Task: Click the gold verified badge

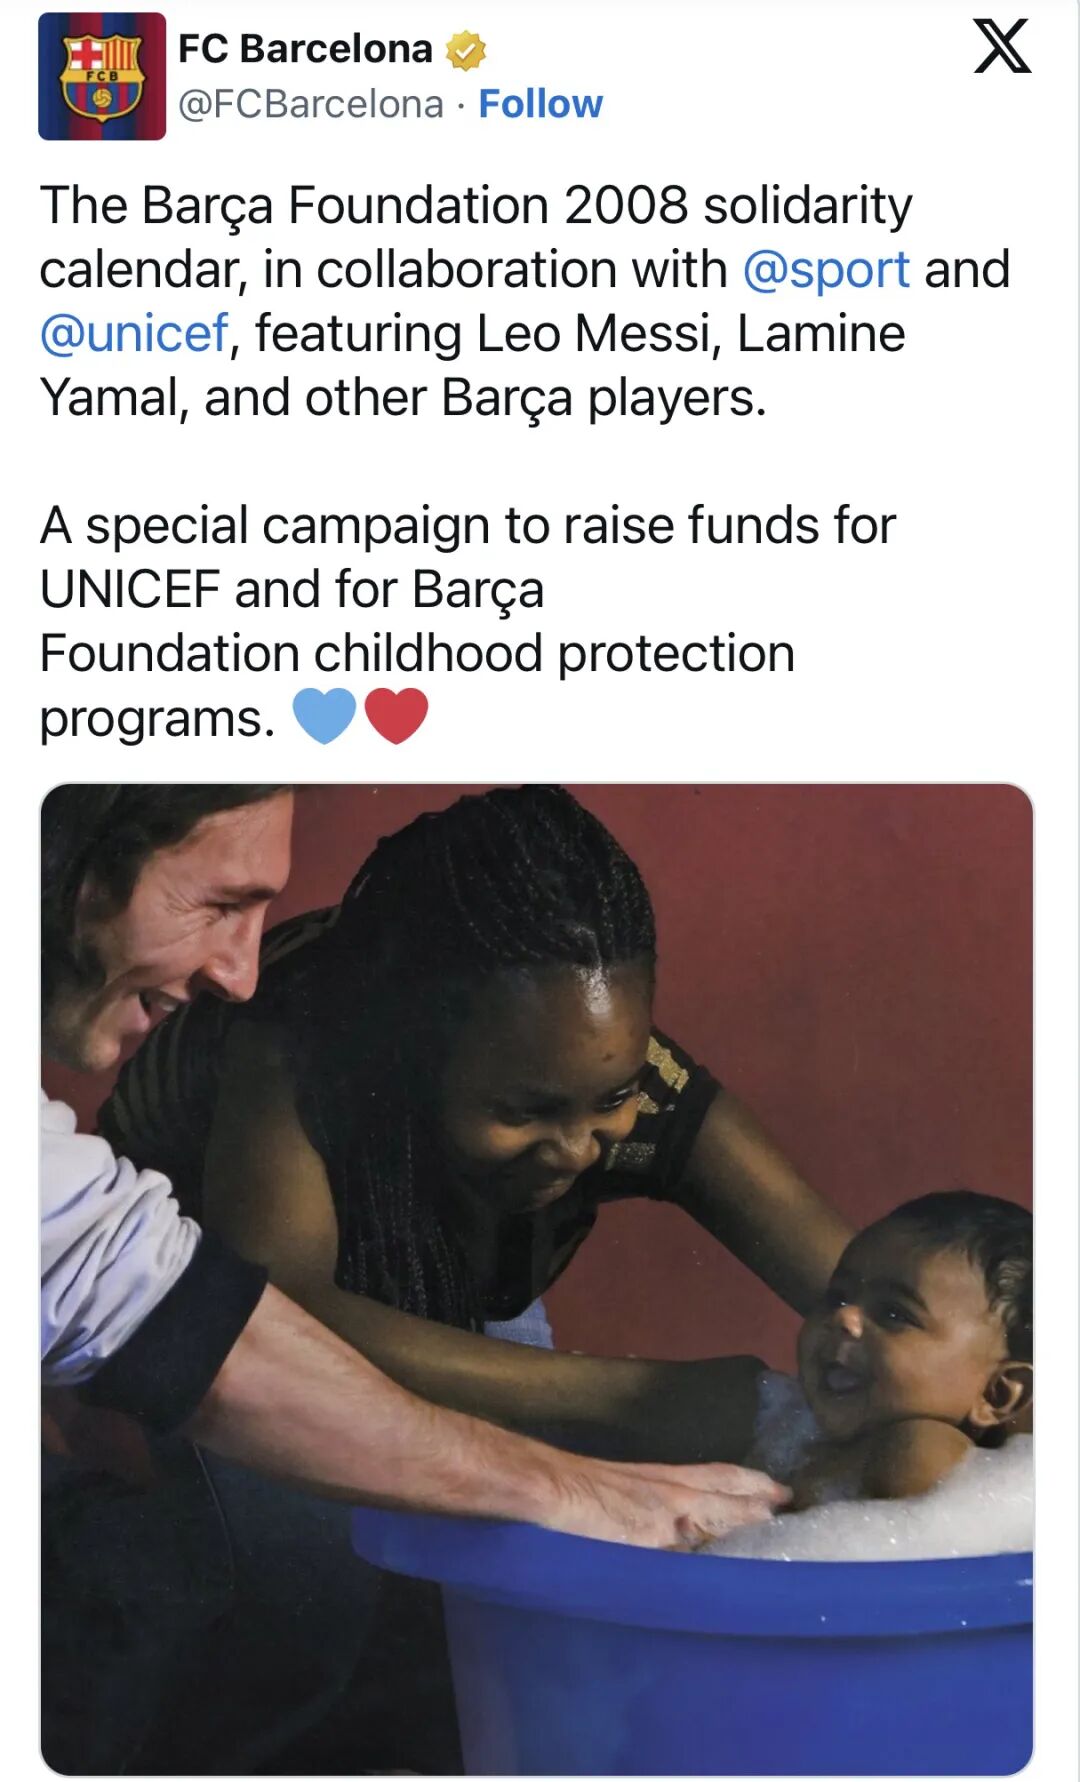Action: (x=466, y=50)
